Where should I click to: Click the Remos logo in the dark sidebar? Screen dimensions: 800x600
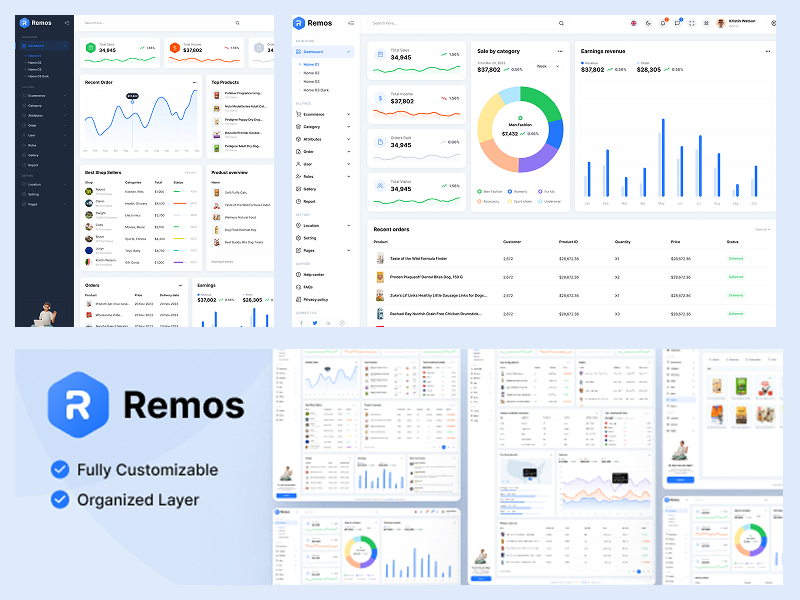click(x=36, y=22)
